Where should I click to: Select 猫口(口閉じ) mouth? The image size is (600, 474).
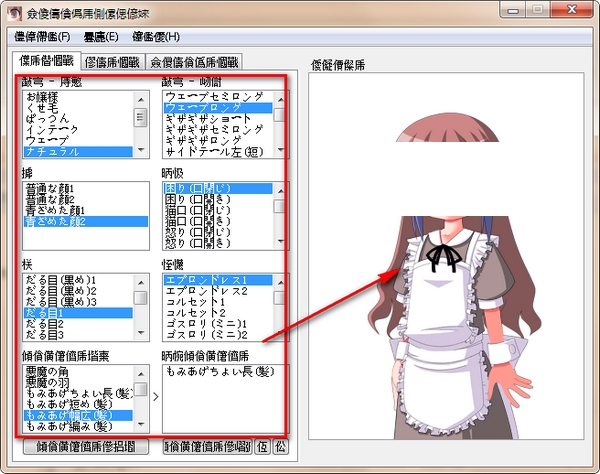click(218, 210)
